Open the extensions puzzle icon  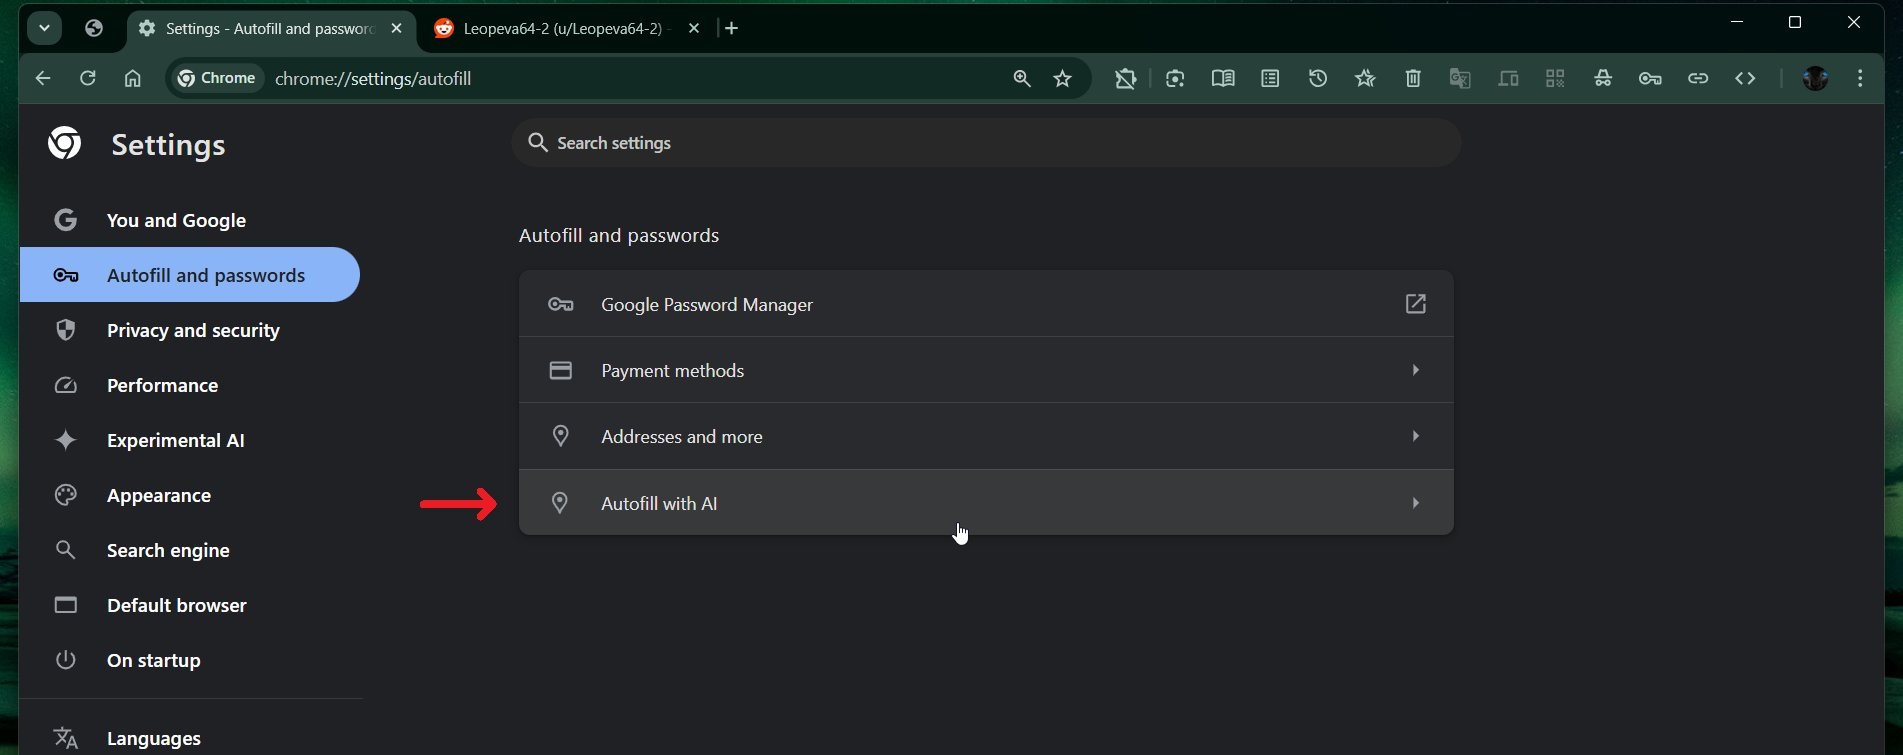point(1125,79)
